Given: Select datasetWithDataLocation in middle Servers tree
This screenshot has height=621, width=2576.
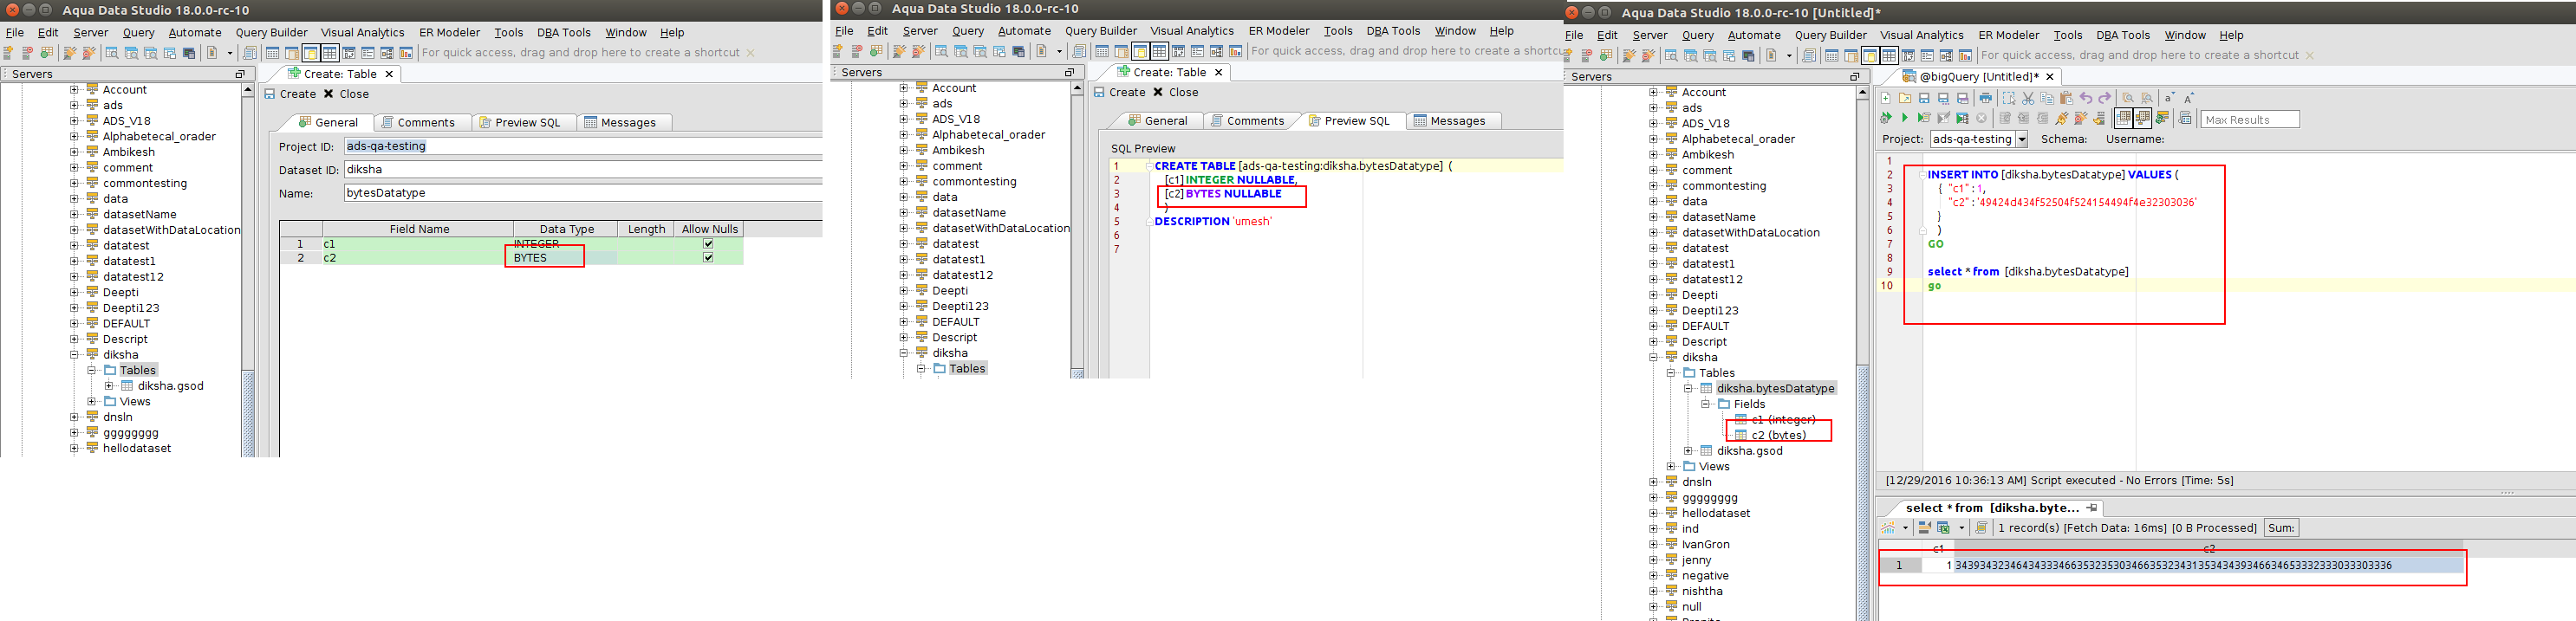Looking at the screenshot, I should [x=1000, y=228].
